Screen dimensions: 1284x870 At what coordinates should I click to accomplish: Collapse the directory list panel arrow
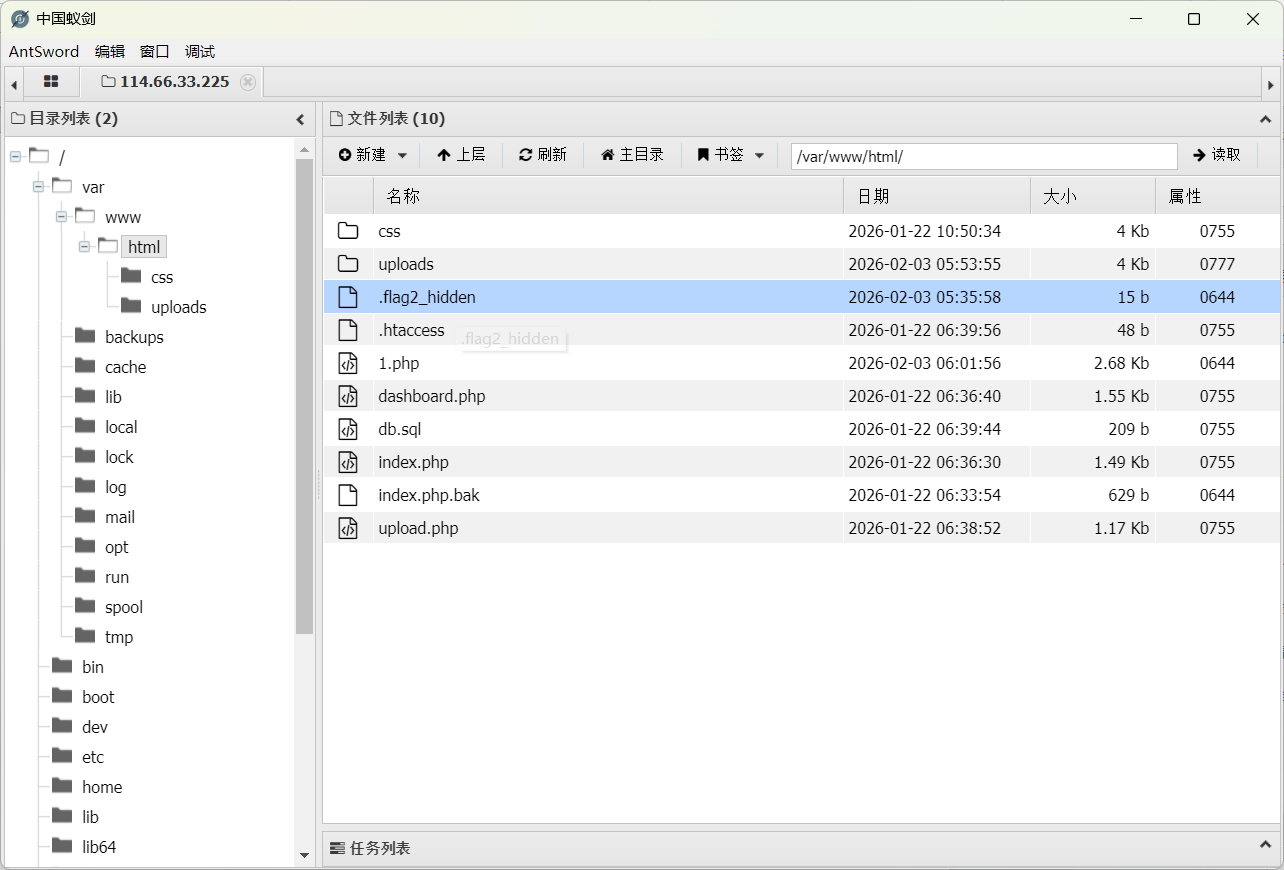pyautogui.click(x=300, y=119)
